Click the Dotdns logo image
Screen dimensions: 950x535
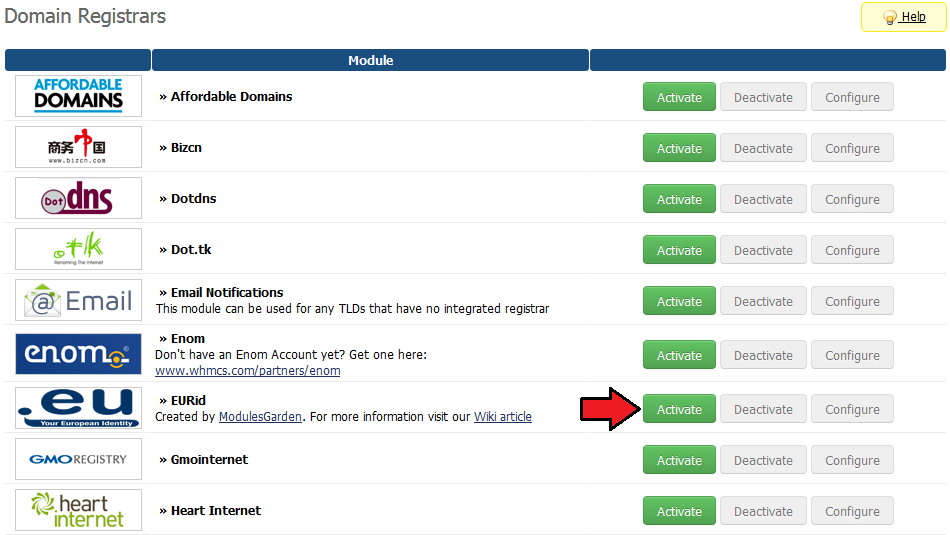78,198
